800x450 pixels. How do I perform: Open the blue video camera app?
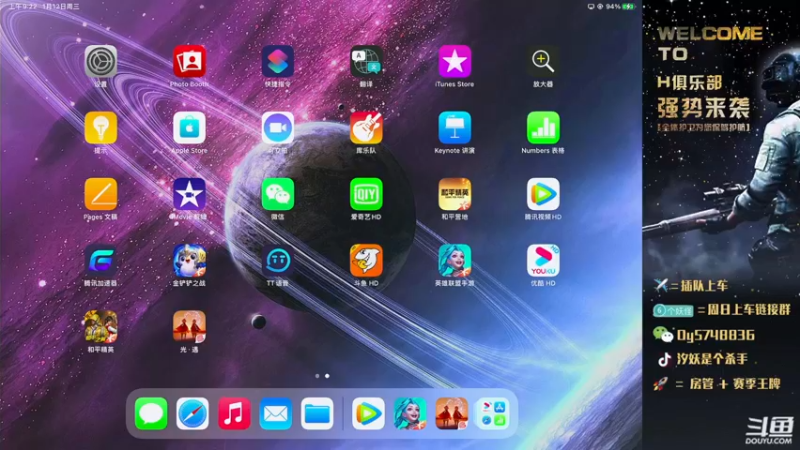point(278,128)
